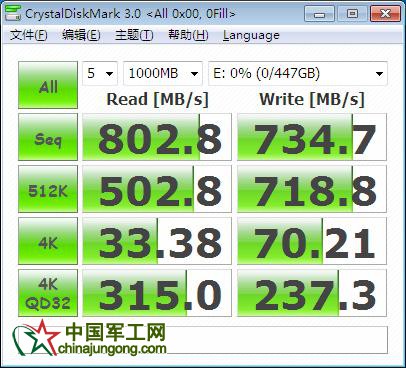This screenshot has height=368, width=406.
Task: Start the 4K QD32 test
Action: [48, 293]
